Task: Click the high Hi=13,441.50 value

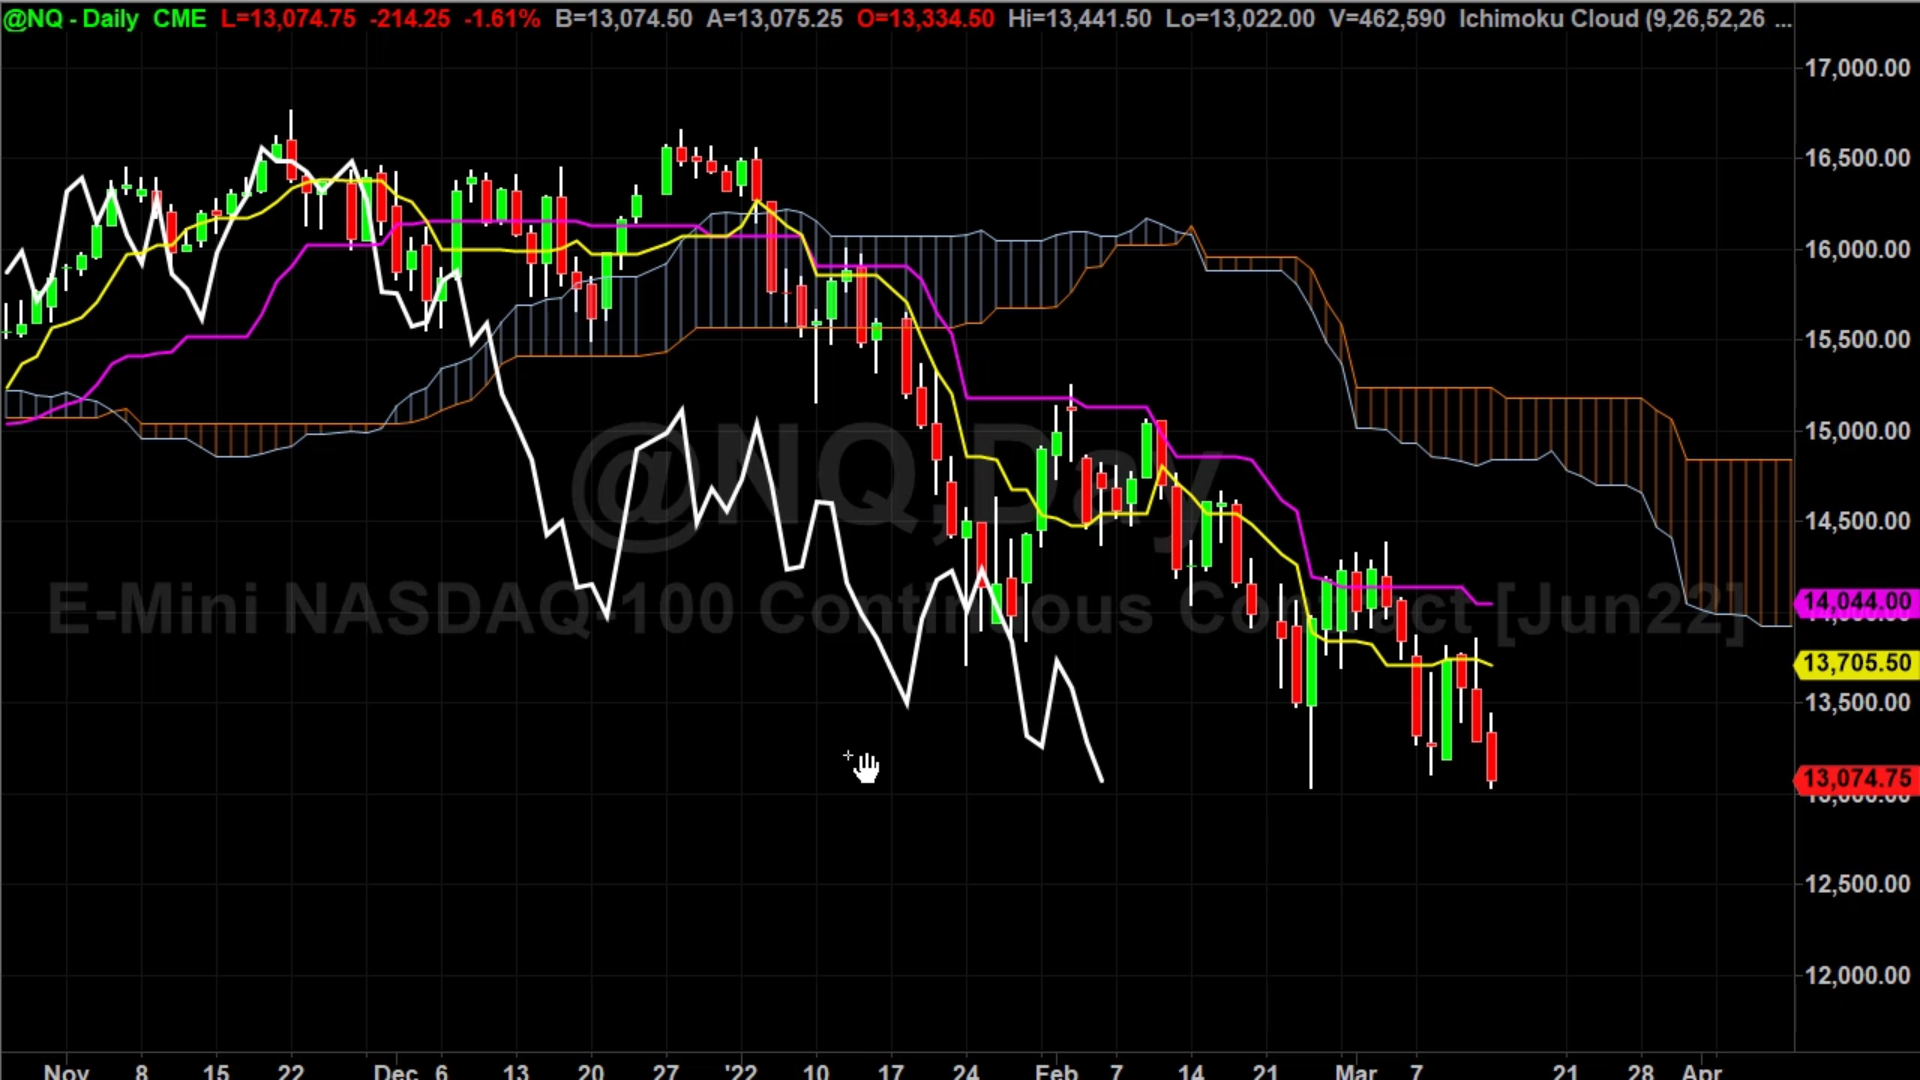Action: point(1080,19)
